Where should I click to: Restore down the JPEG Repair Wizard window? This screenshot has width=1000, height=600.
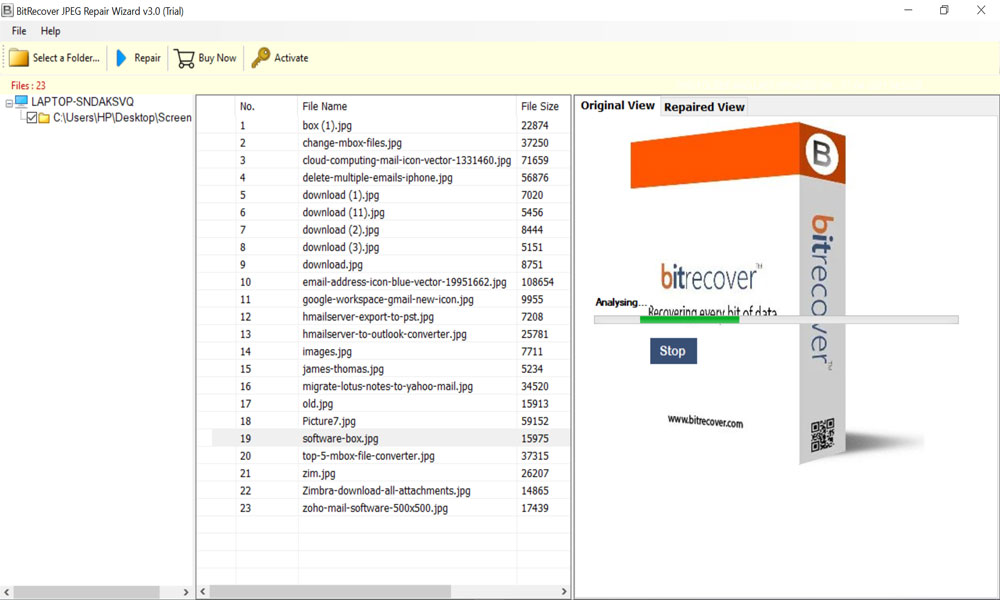click(x=944, y=10)
